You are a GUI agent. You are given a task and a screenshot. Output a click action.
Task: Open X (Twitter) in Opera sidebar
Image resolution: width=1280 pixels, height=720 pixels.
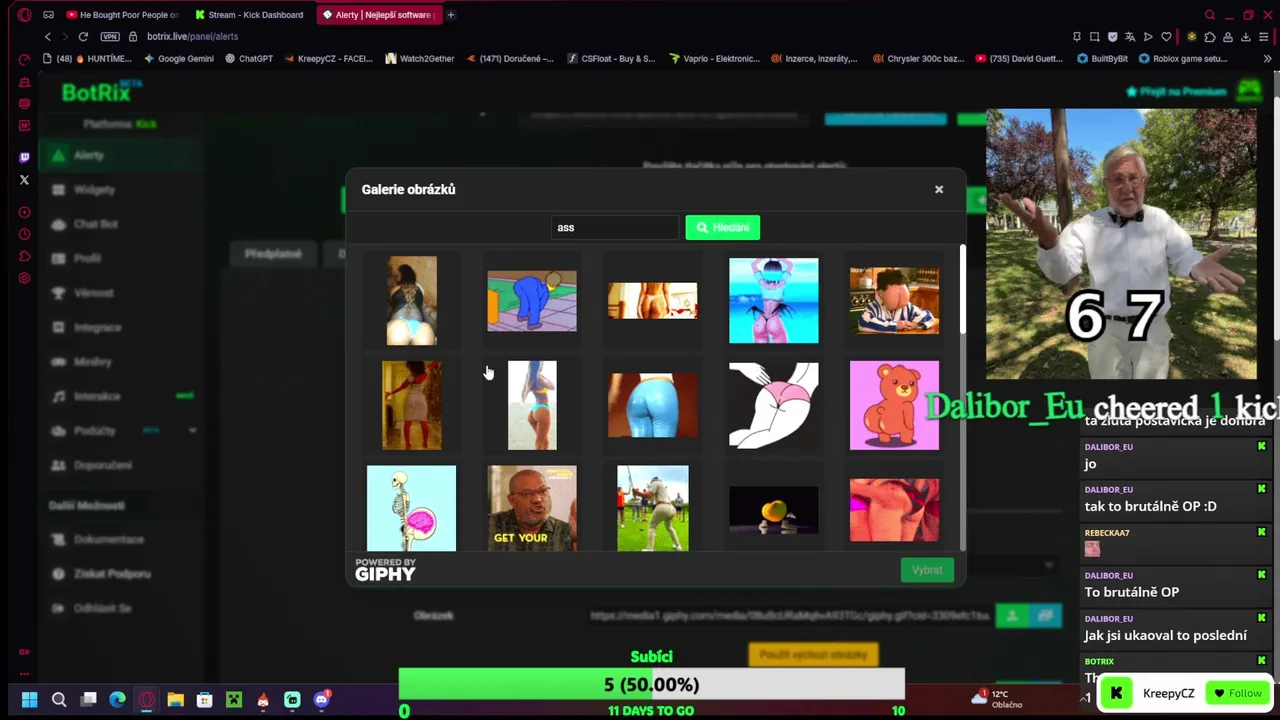tap(24, 180)
